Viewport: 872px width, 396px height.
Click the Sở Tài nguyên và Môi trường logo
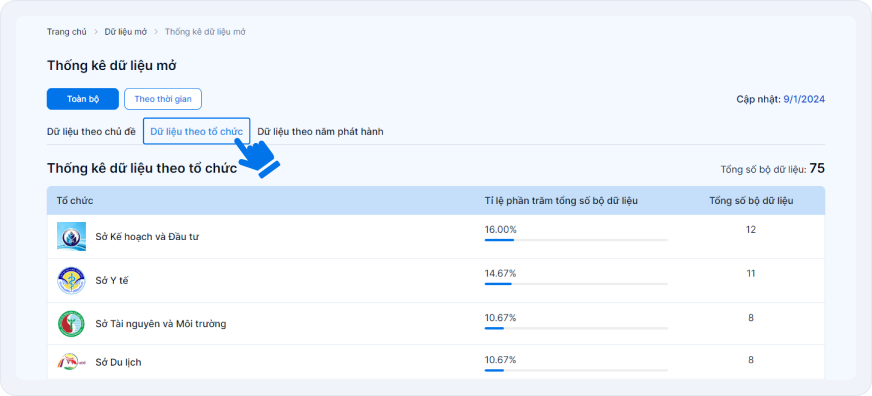[x=71, y=324]
